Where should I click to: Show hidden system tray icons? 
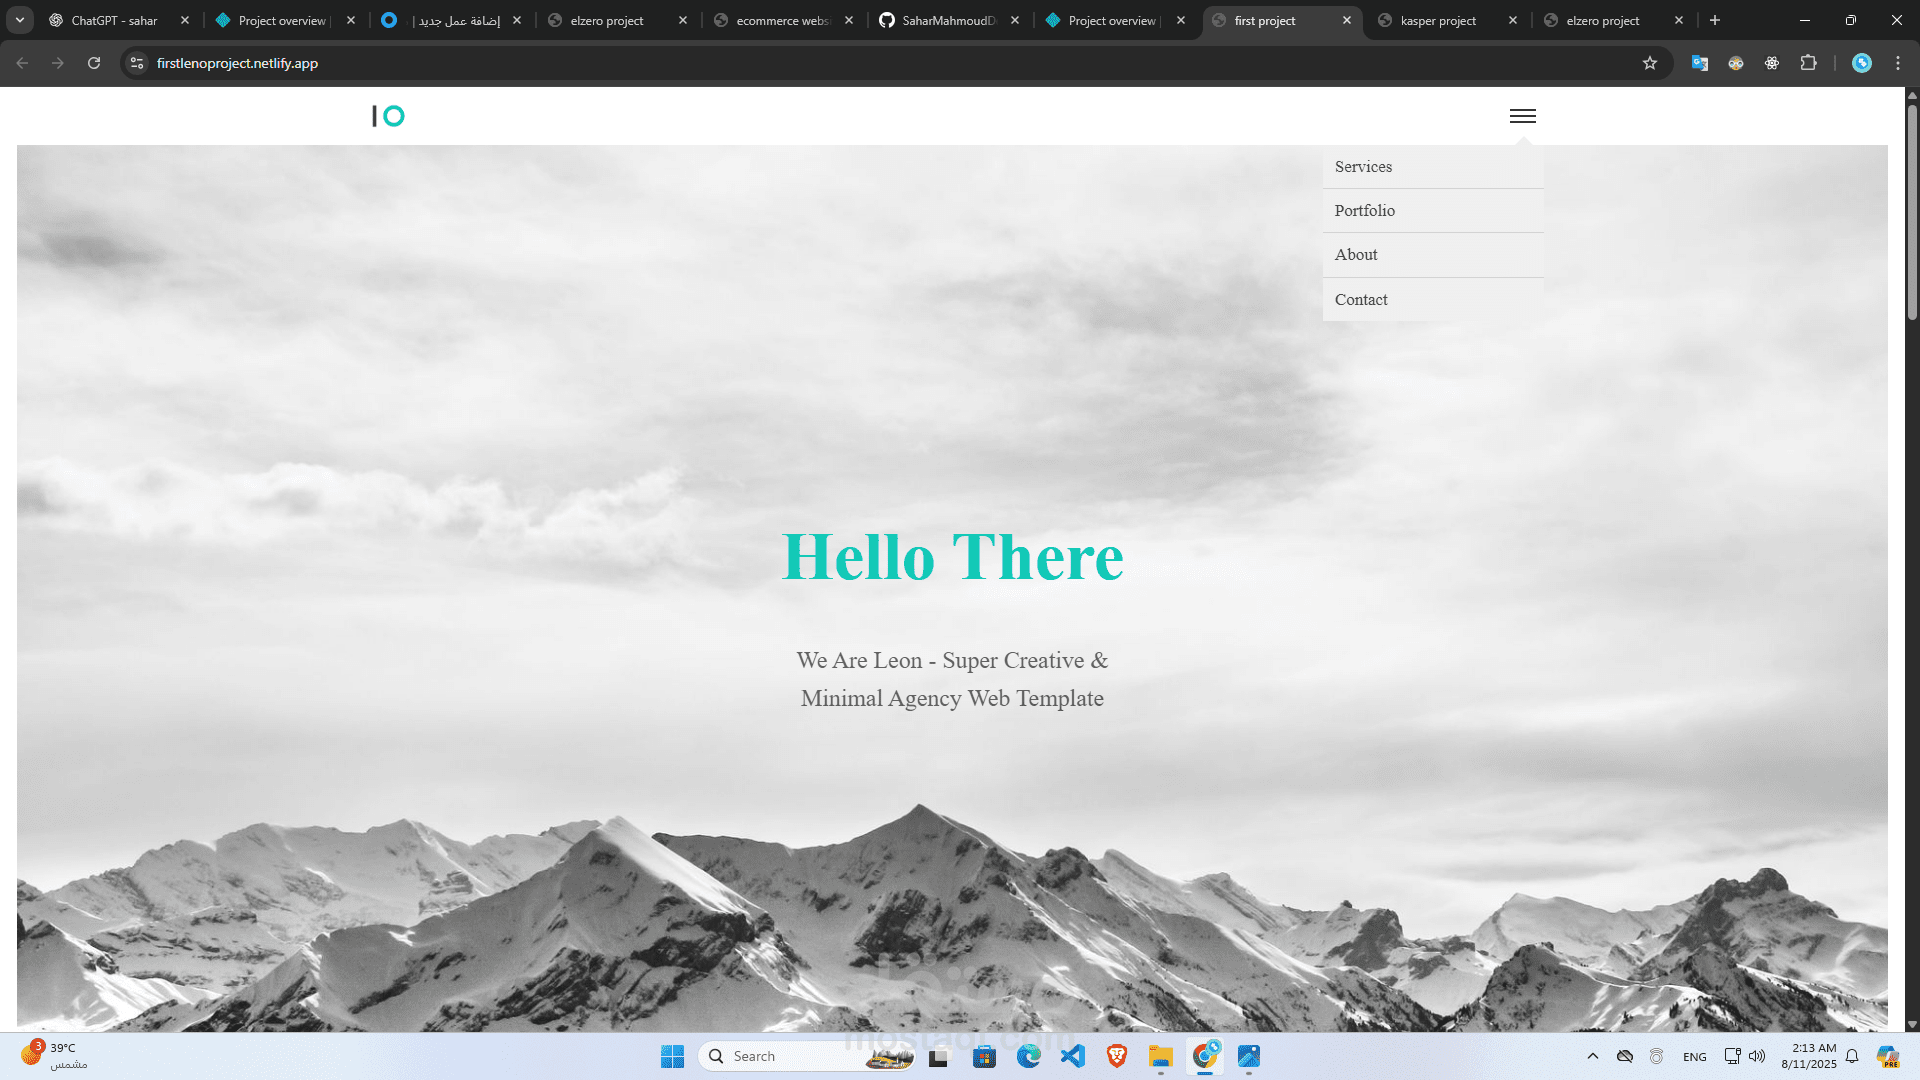(1593, 1056)
